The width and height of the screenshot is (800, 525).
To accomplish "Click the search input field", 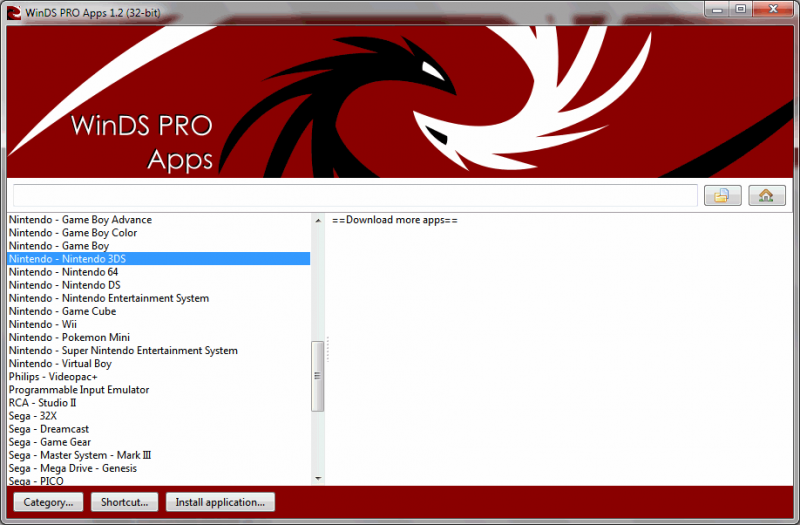I will pyautogui.click(x=355, y=195).
